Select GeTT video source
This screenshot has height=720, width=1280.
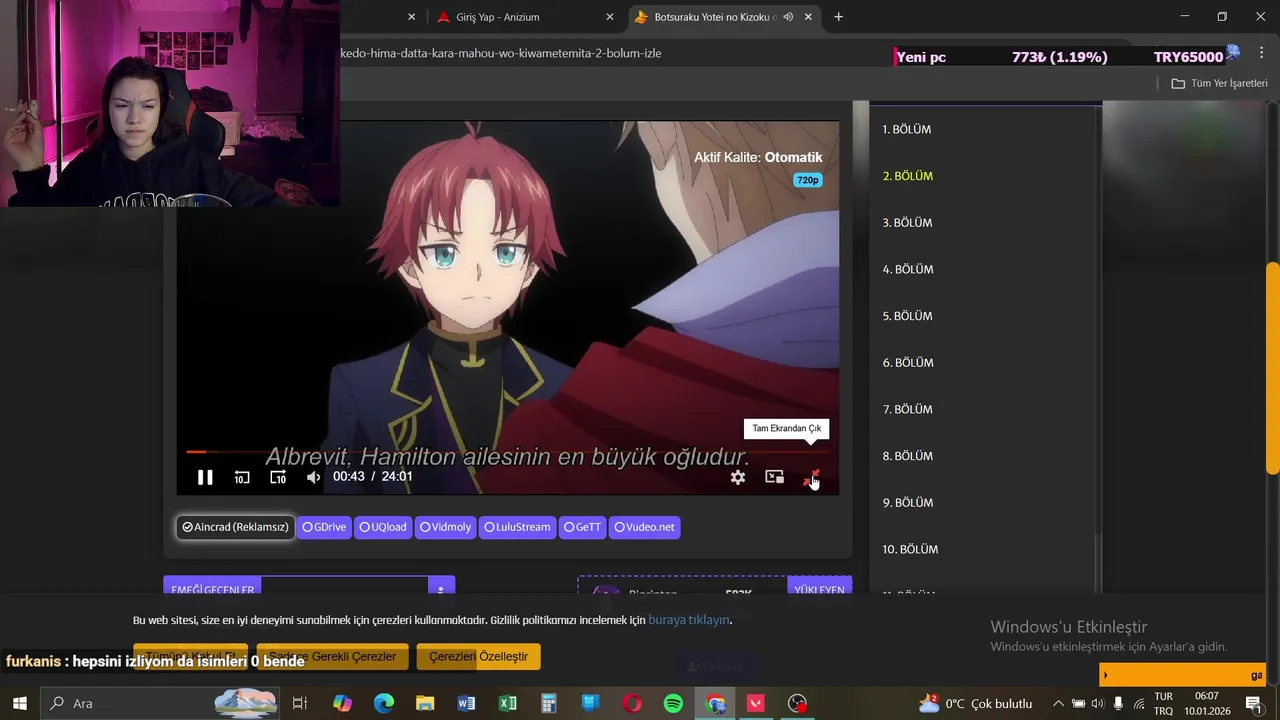coord(583,527)
